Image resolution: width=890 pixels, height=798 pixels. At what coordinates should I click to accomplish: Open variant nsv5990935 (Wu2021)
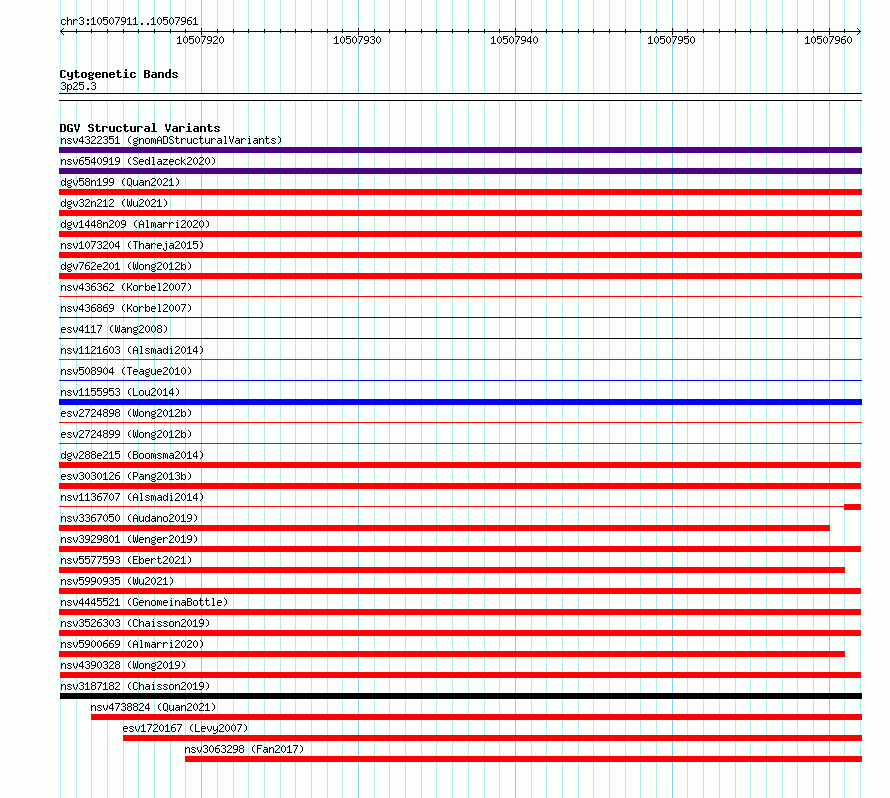pyautogui.click(x=117, y=581)
